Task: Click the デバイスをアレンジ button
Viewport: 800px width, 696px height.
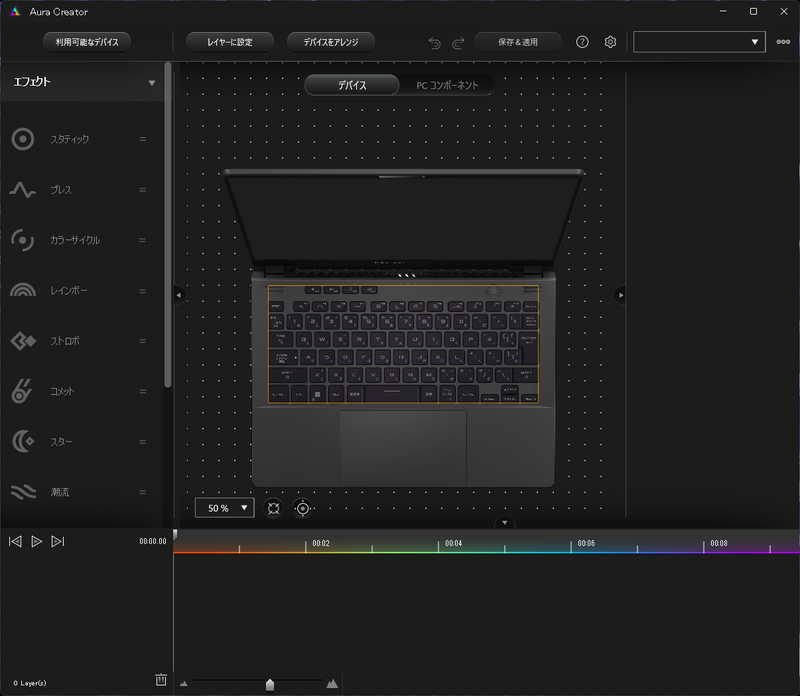Action: point(332,42)
